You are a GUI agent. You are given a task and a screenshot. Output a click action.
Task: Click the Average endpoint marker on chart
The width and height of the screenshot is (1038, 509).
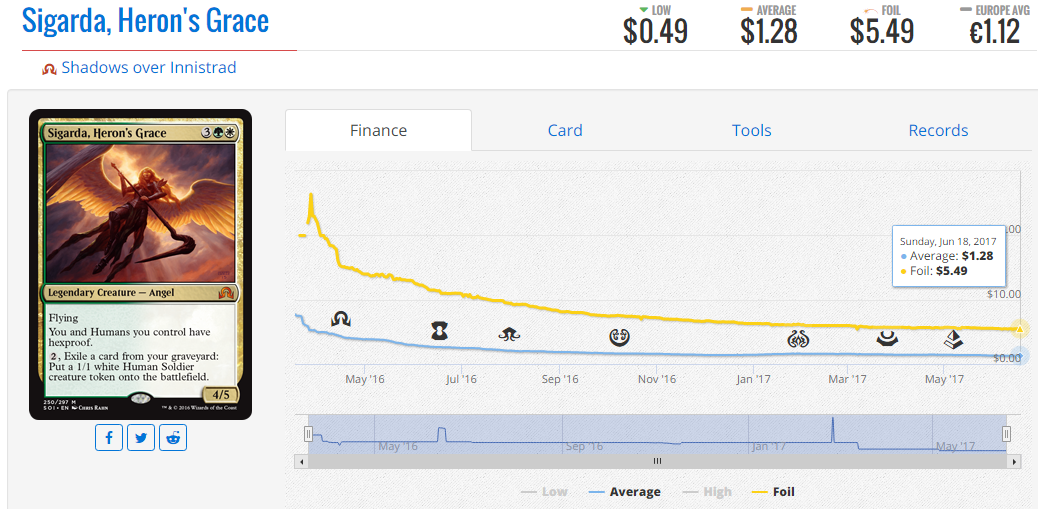click(1020, 355)
